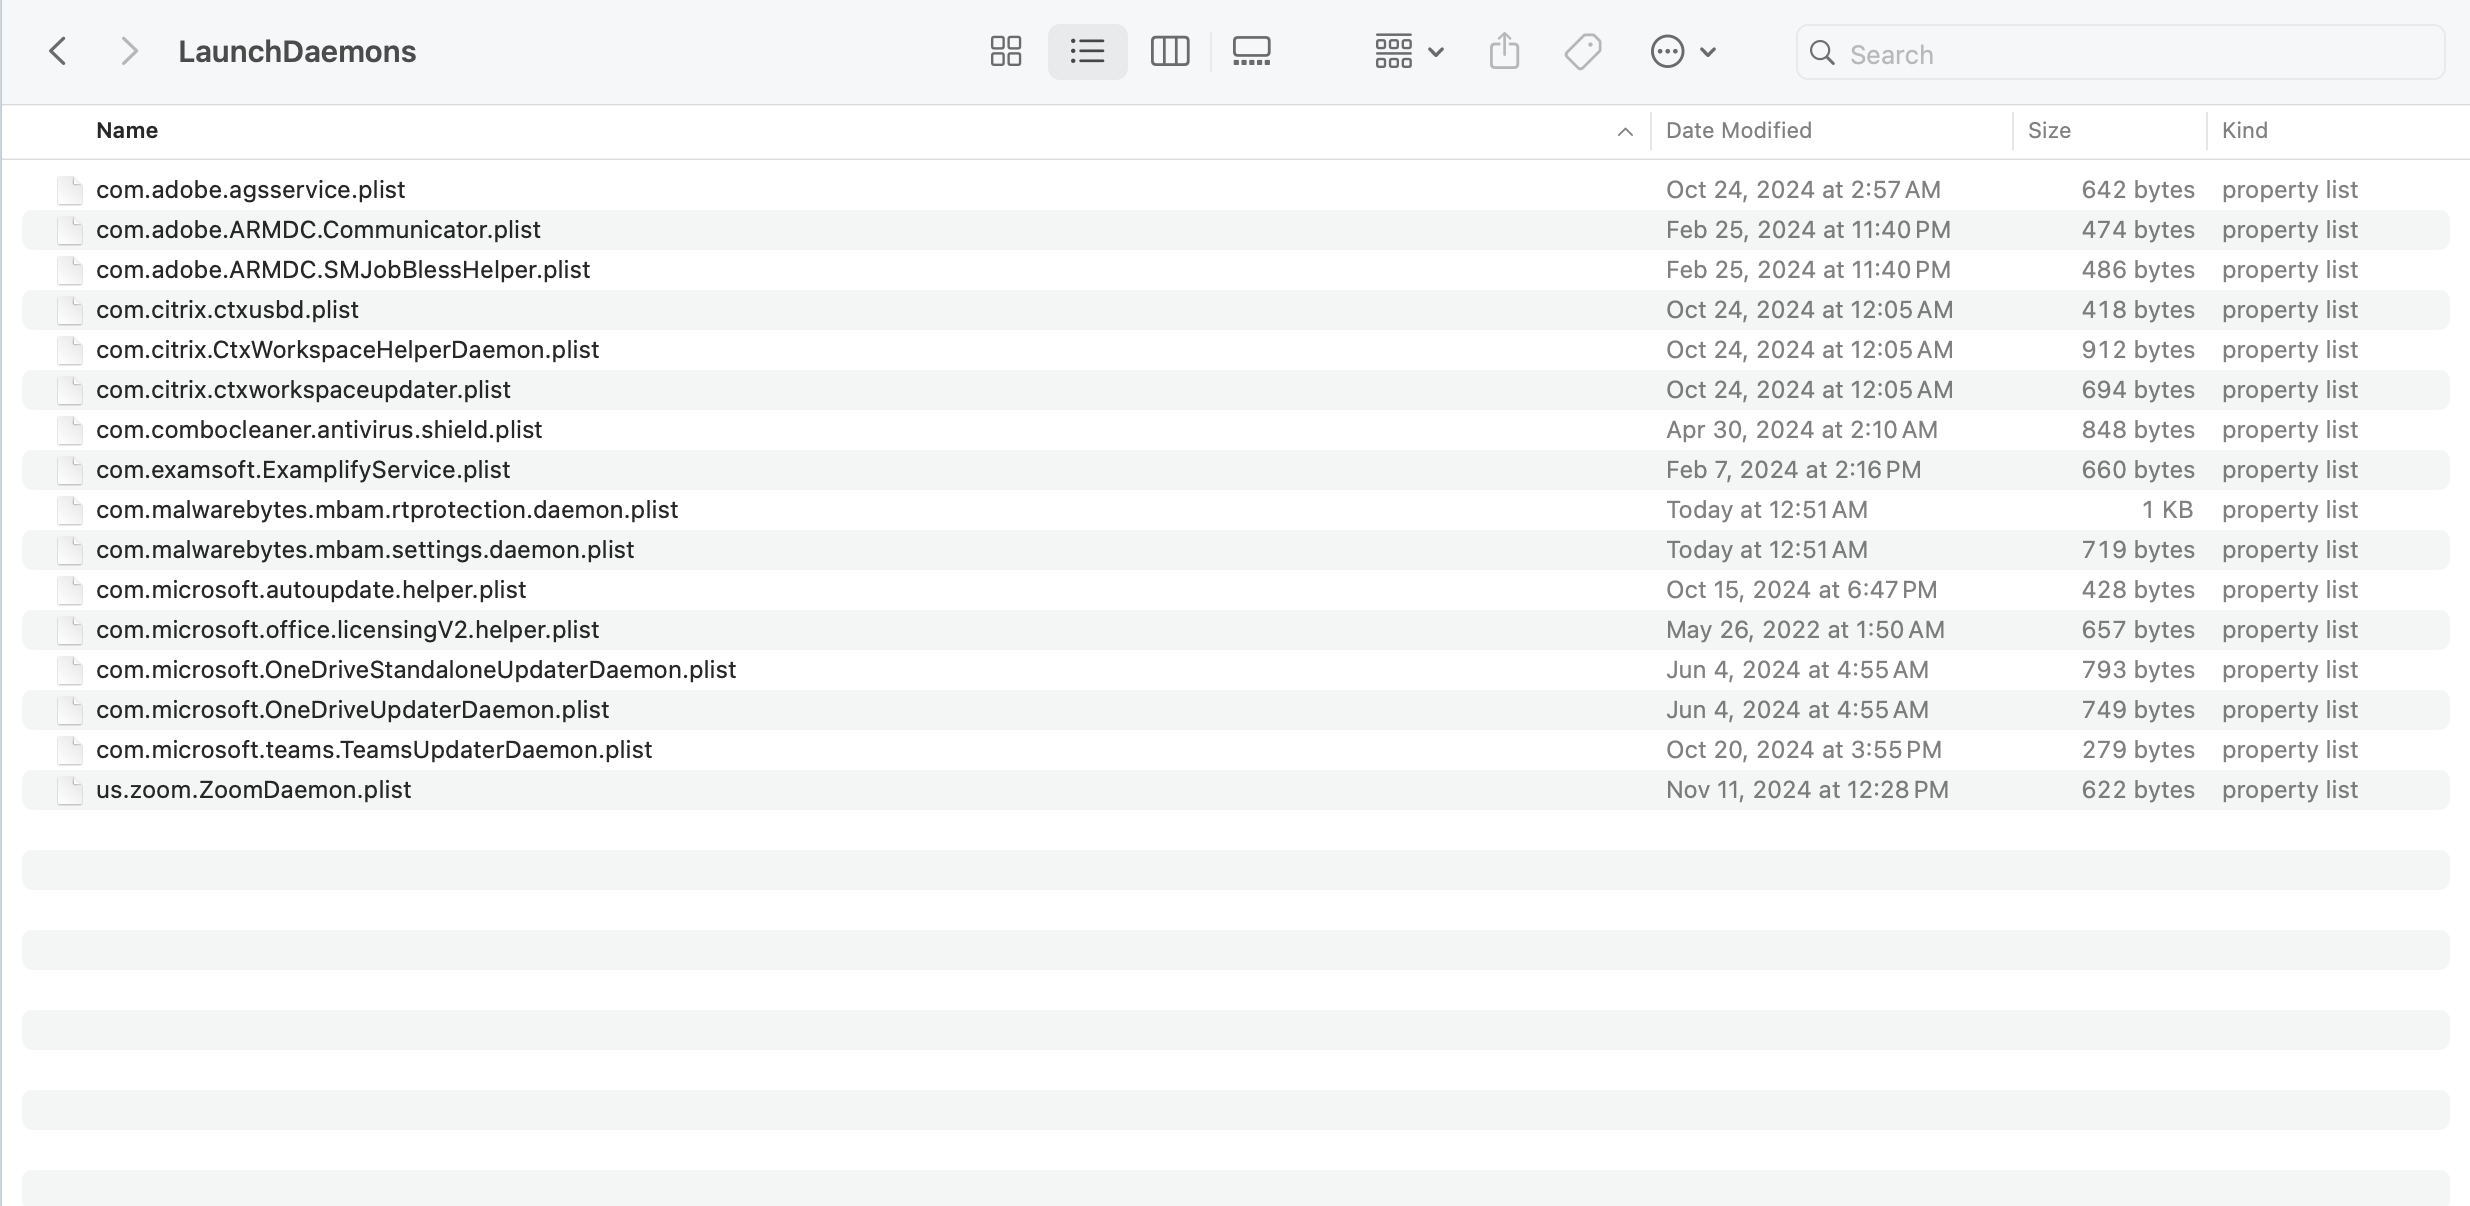Click the forward navigation arrow

128,51
